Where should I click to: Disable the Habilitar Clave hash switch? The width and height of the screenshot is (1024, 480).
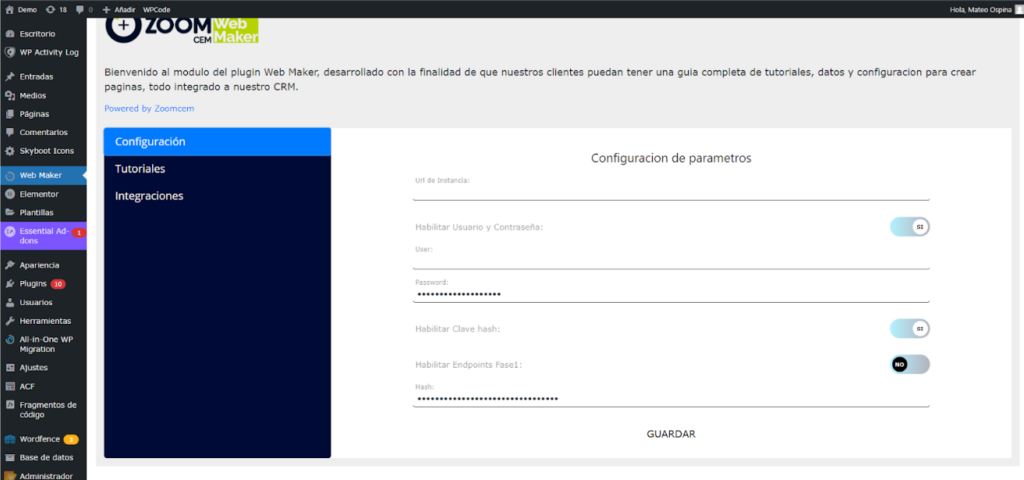click(909, 328)
